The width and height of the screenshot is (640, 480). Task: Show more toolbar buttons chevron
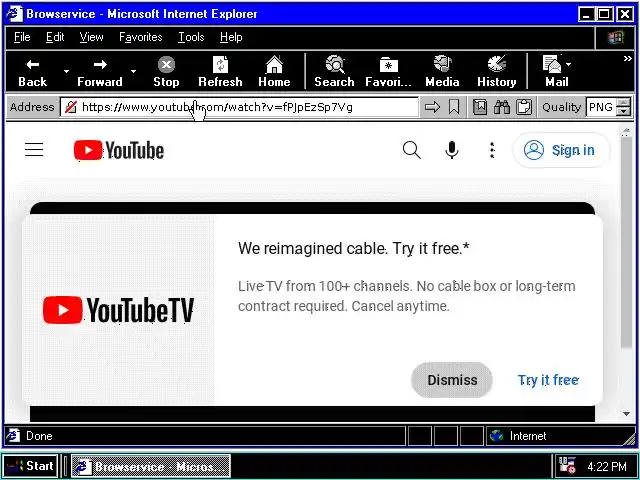627,59
